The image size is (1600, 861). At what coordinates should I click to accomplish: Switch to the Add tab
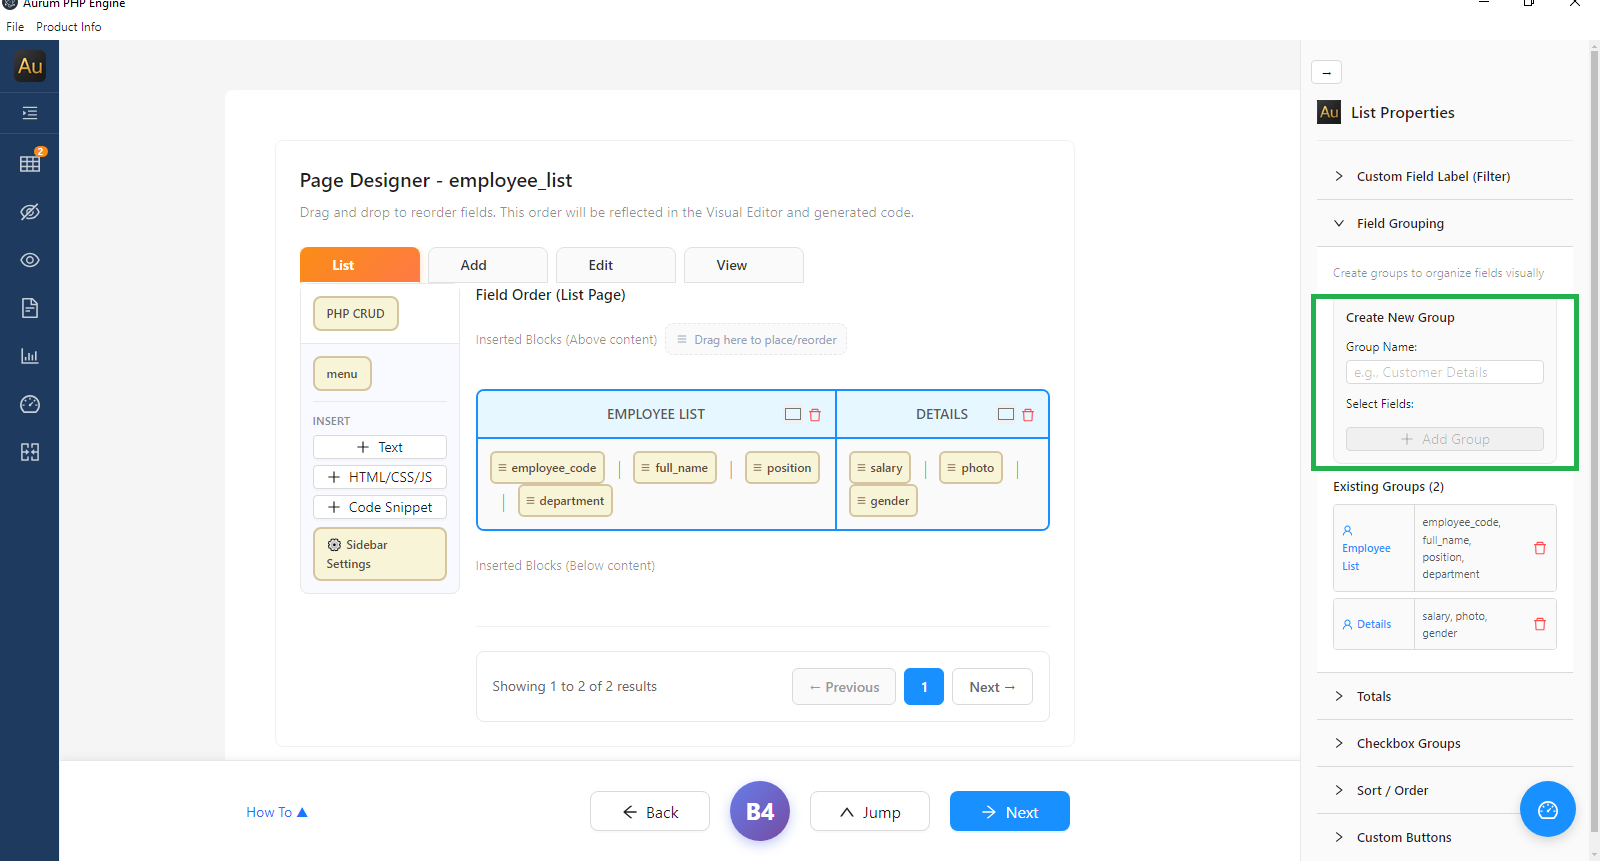488,265
